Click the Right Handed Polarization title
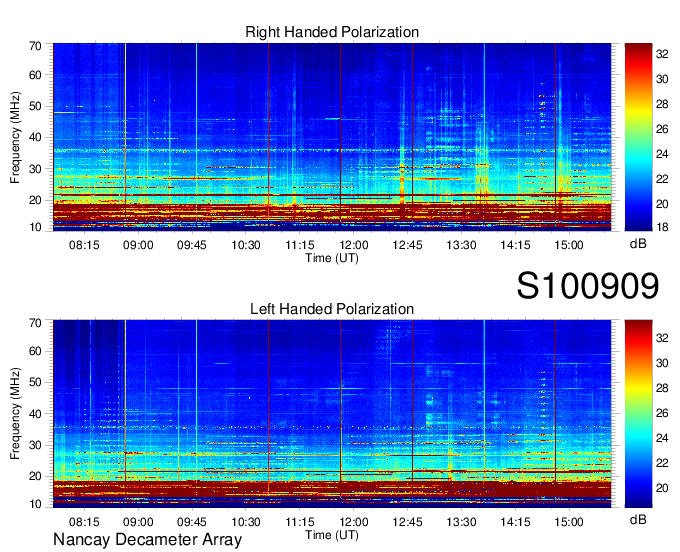680x552 pixels. pos(332,32)
